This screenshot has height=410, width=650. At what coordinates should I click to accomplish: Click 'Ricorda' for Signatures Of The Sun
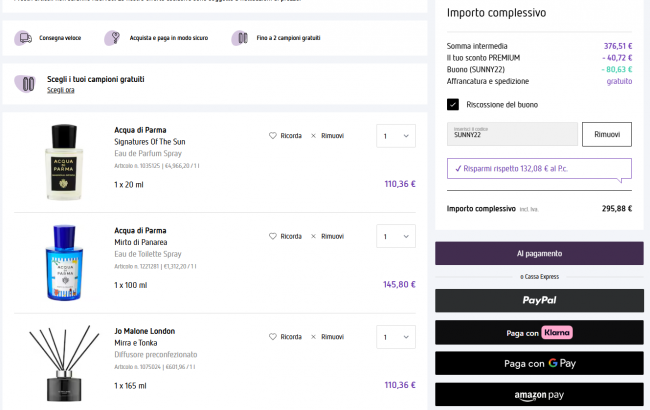291,136
